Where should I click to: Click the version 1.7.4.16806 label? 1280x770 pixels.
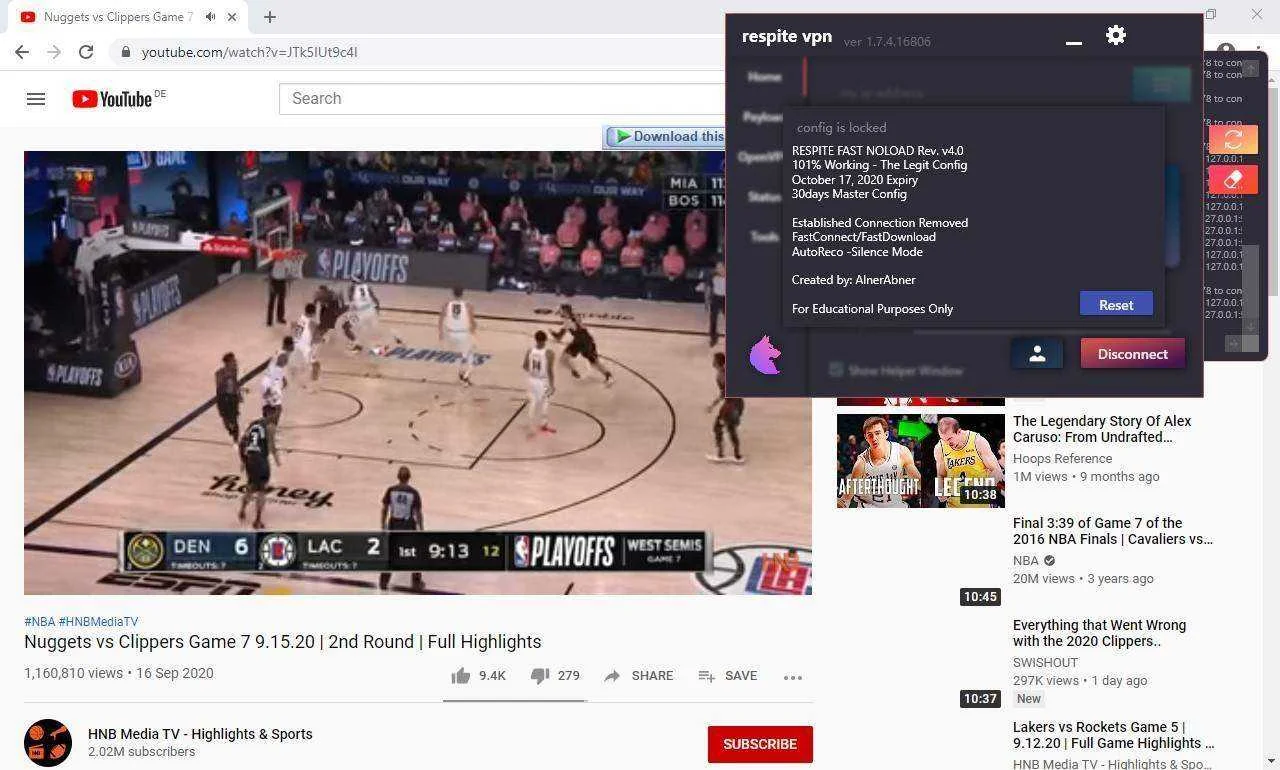887,42
